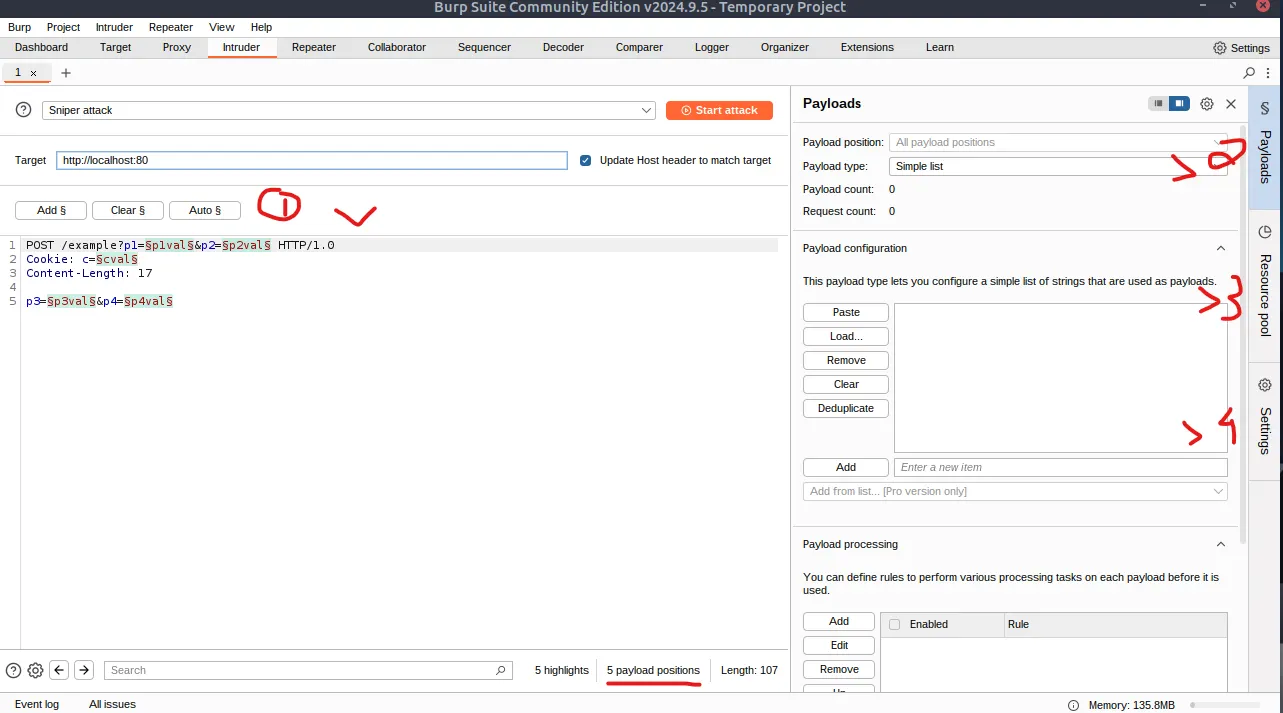Click the forward arrow in the status bar
The image size is (1283, 713).
(x=83, y=670)
